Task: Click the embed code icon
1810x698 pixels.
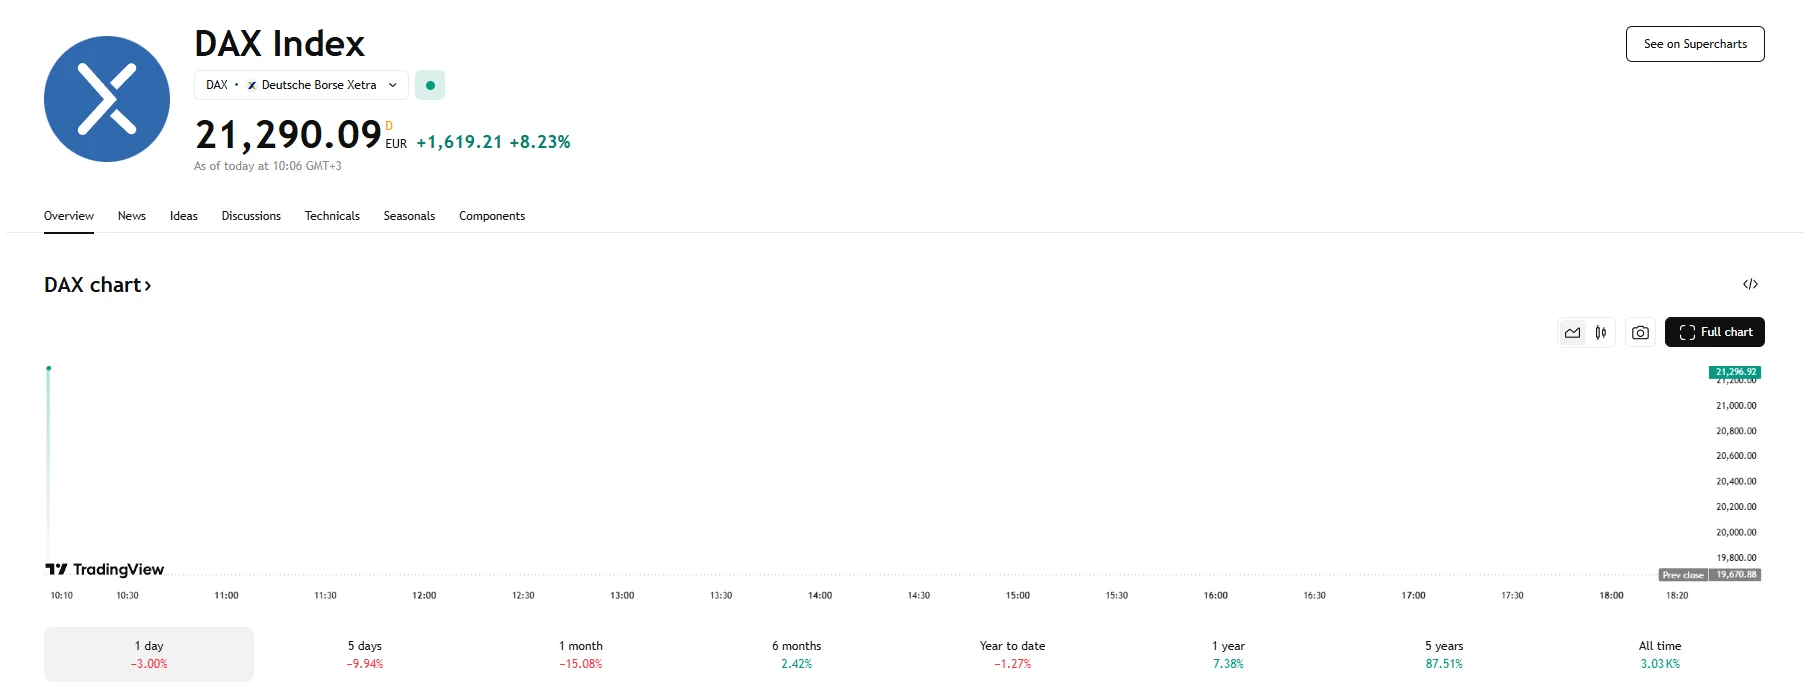Action: [x=1750, y=284]
